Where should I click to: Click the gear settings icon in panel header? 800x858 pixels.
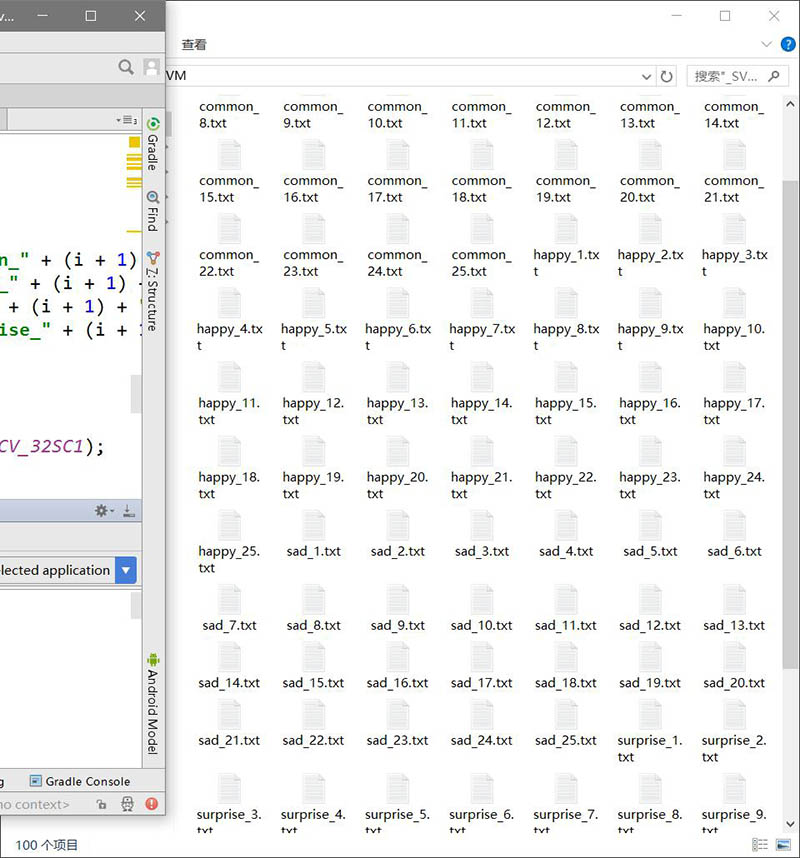point(102,511)
